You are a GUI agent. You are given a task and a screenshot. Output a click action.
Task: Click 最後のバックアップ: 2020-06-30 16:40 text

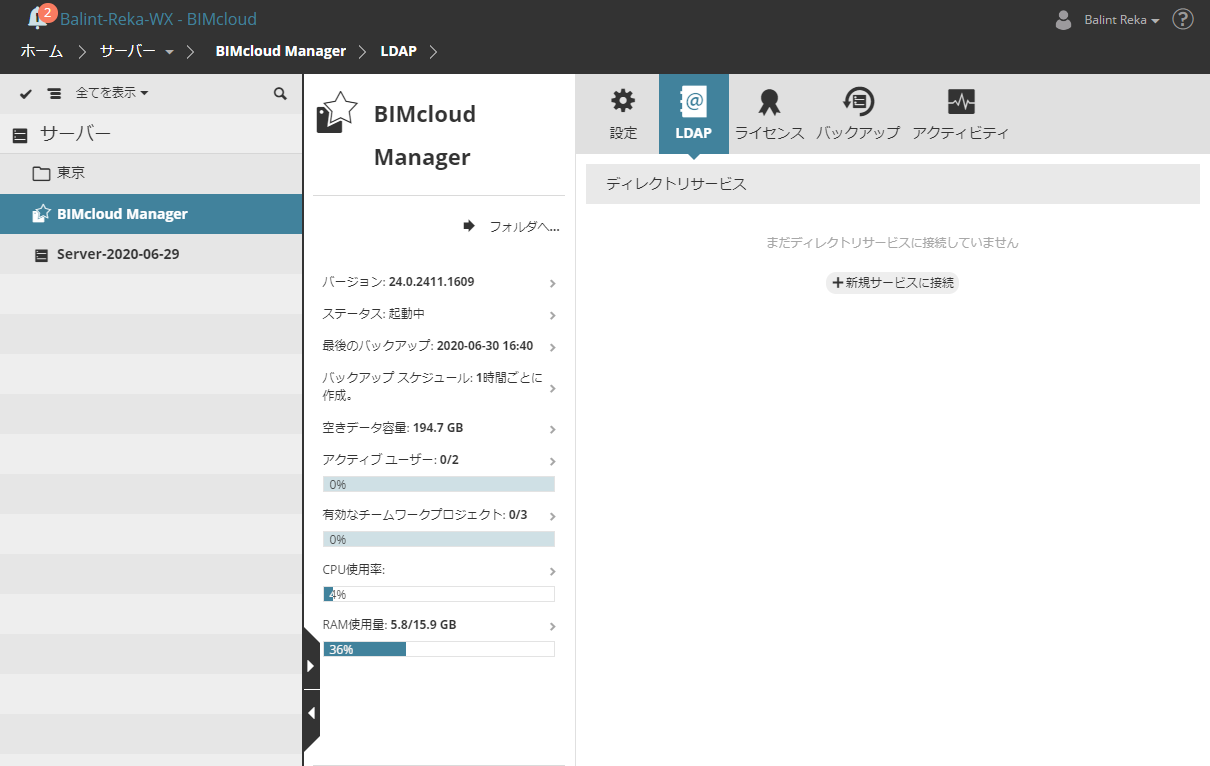[x=427, y=346]
